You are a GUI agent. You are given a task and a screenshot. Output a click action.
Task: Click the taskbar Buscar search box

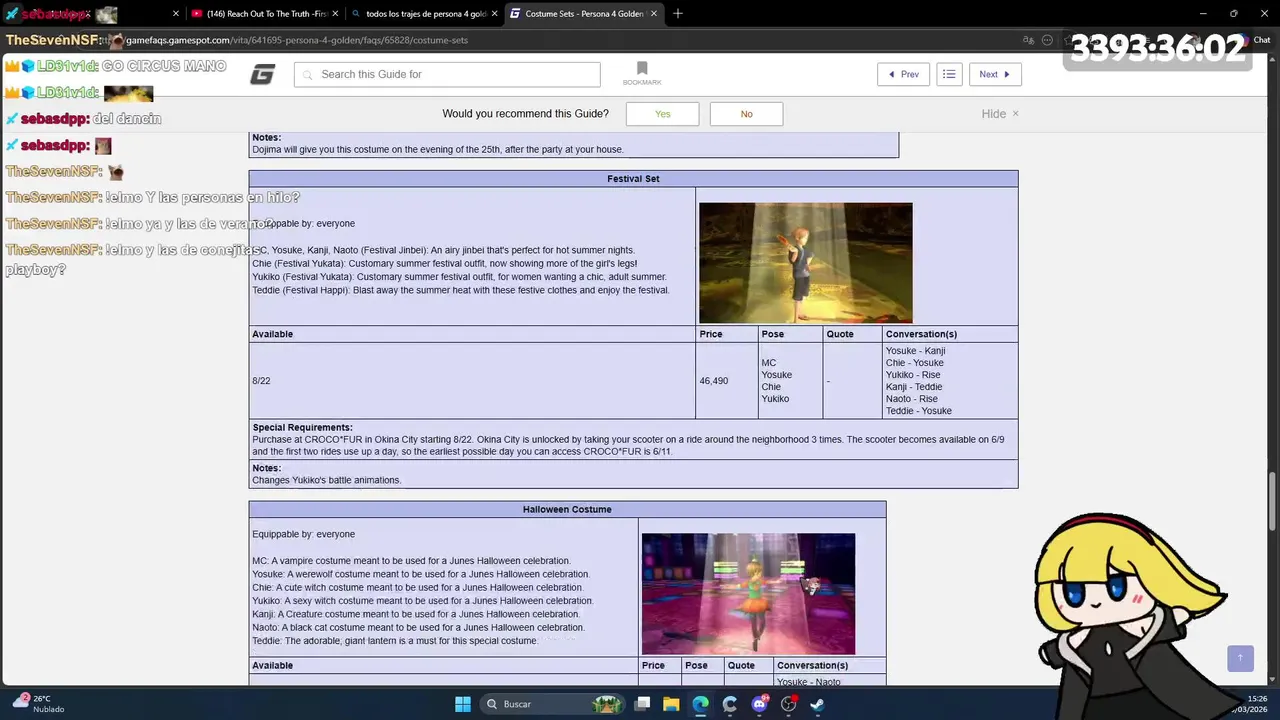click(553, 704)
